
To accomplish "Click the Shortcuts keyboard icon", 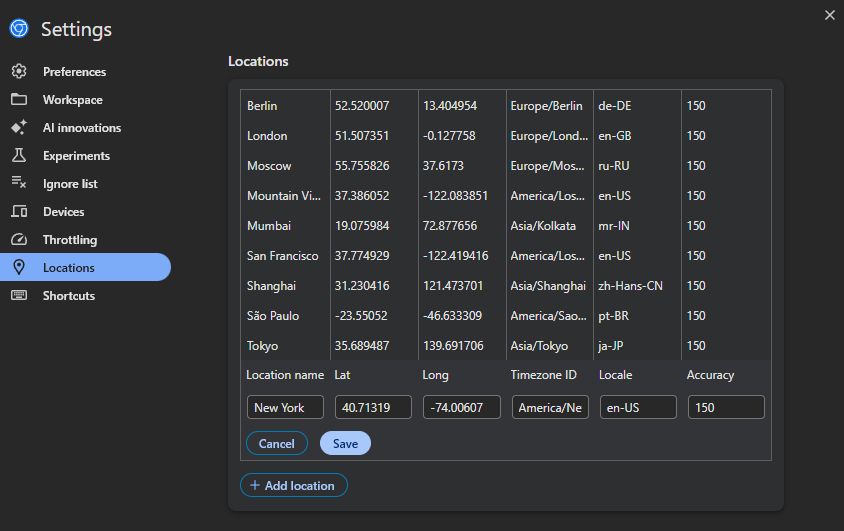I will click(x=19, y=295).
